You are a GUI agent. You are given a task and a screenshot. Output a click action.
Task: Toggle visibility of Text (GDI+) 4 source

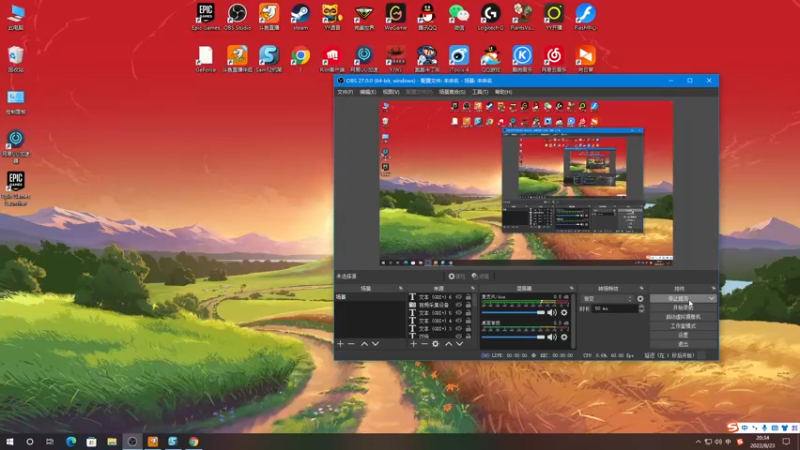coord(459,321)
